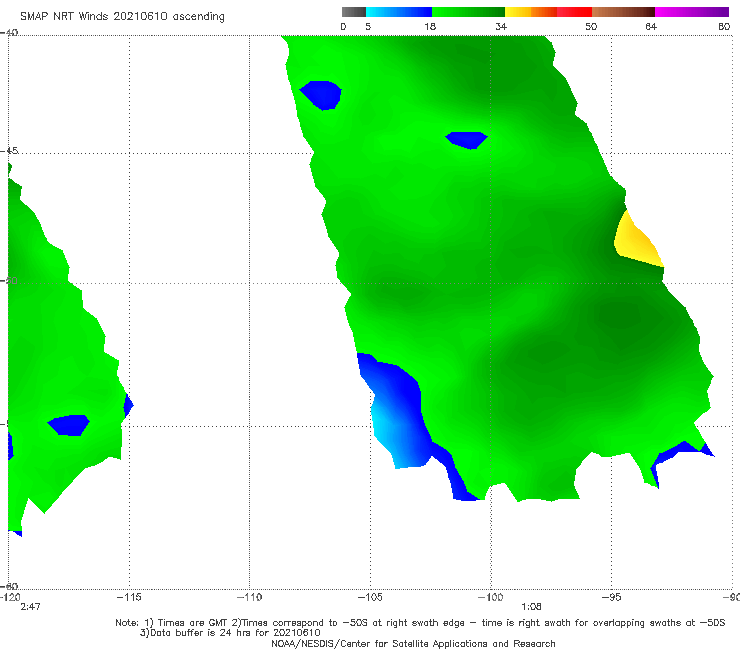Click the cyan-blue segment of the color bar
The height and width of the screenshot is (650, 740).
[x=399, y=12]
